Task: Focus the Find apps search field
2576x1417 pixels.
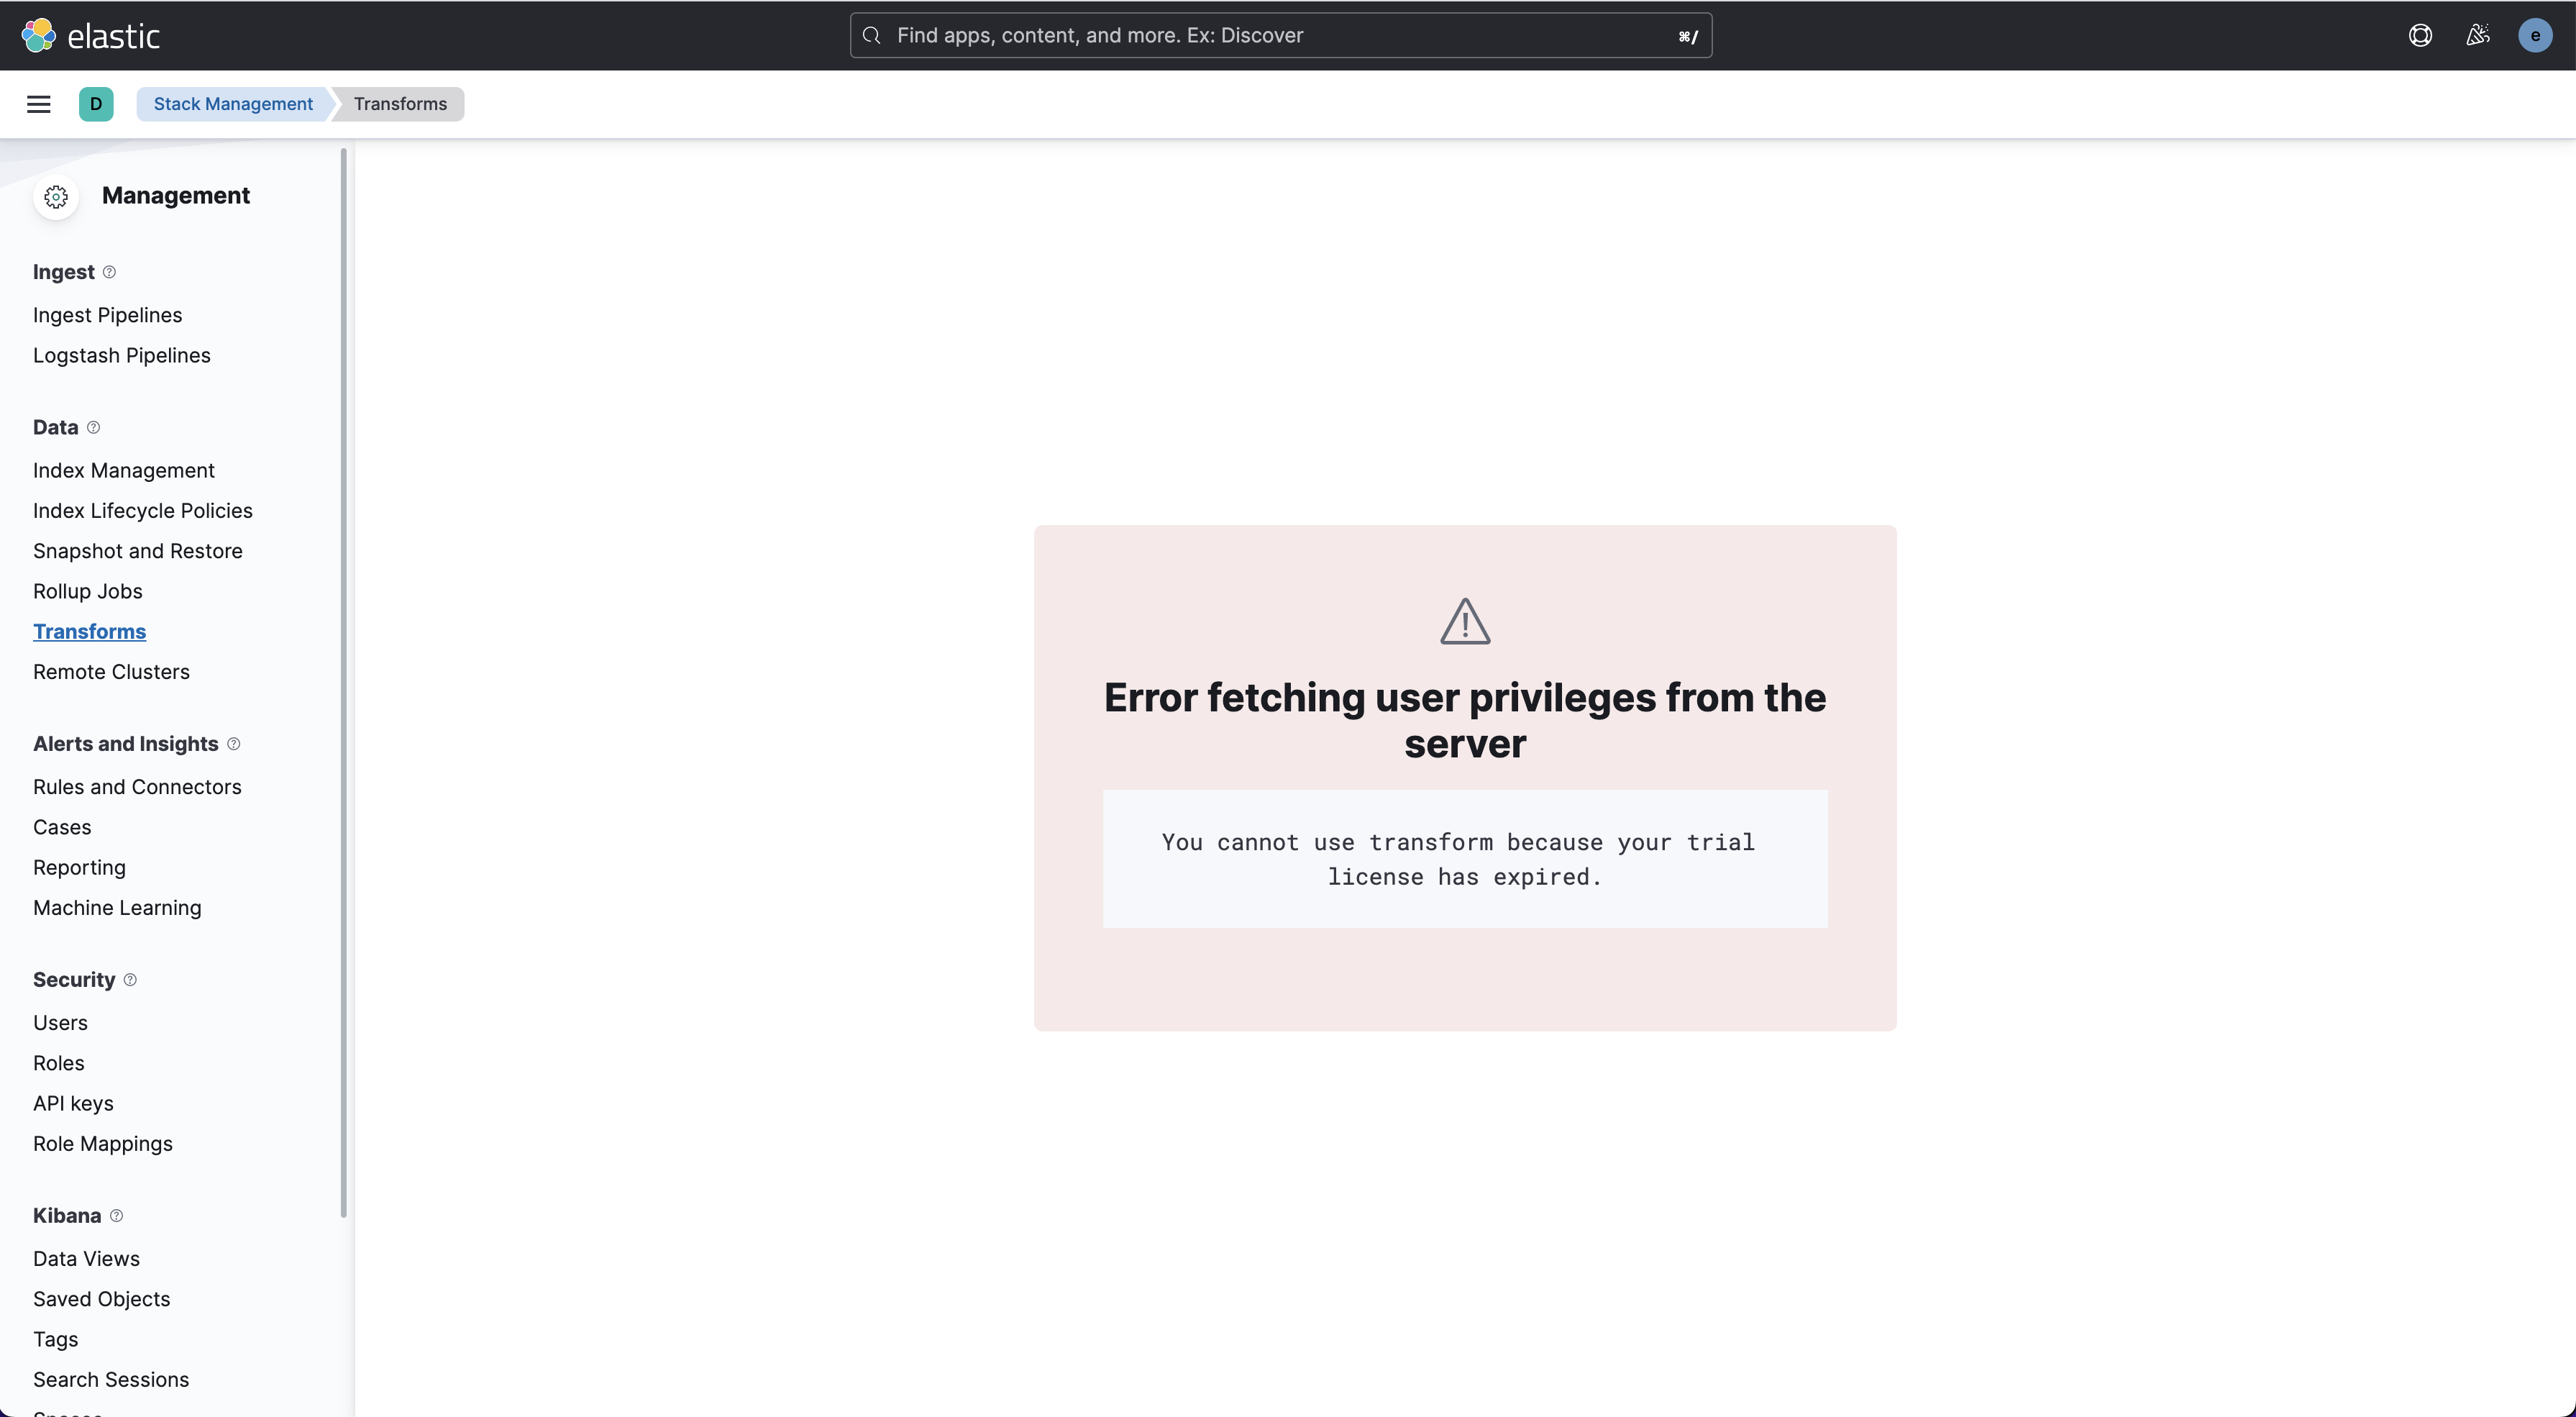Action: click(1280, 35)
